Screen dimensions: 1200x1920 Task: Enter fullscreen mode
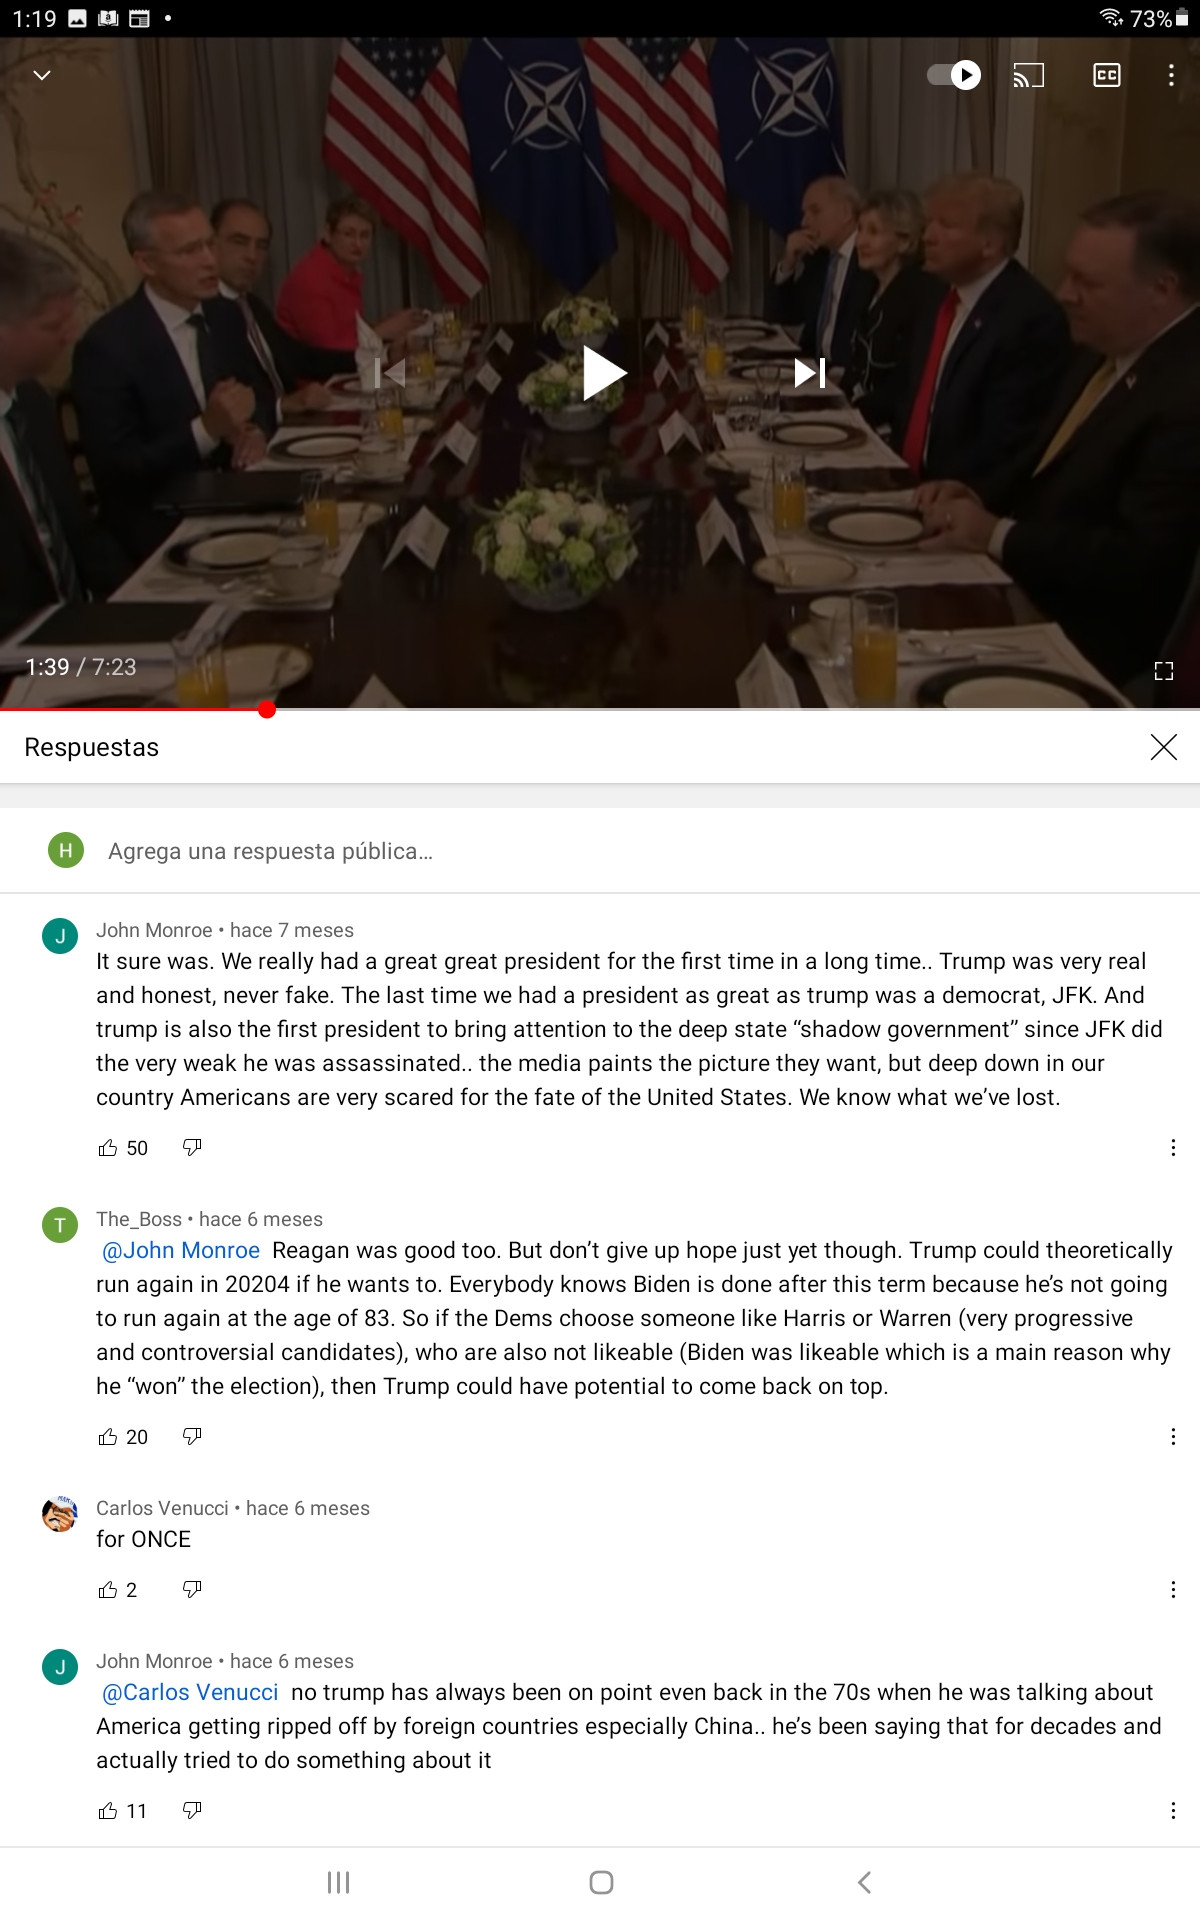pos(1163,671)
